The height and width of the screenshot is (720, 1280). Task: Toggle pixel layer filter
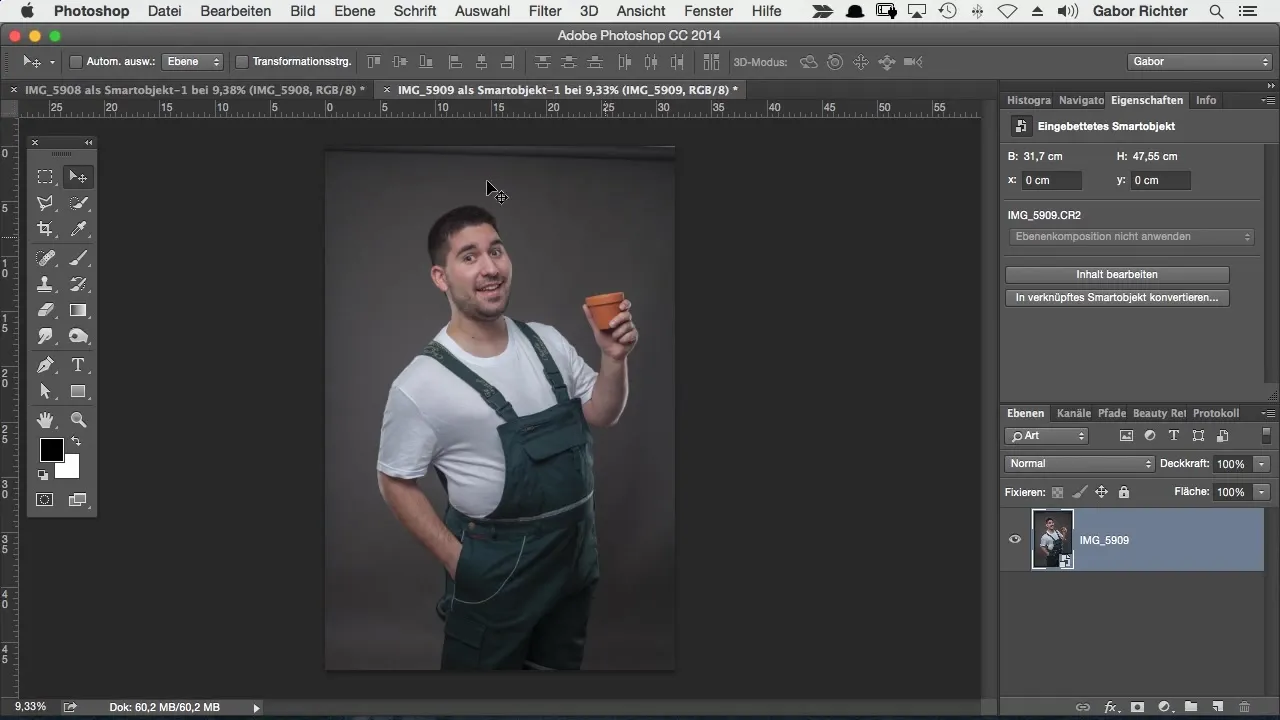coord(1126,436)
